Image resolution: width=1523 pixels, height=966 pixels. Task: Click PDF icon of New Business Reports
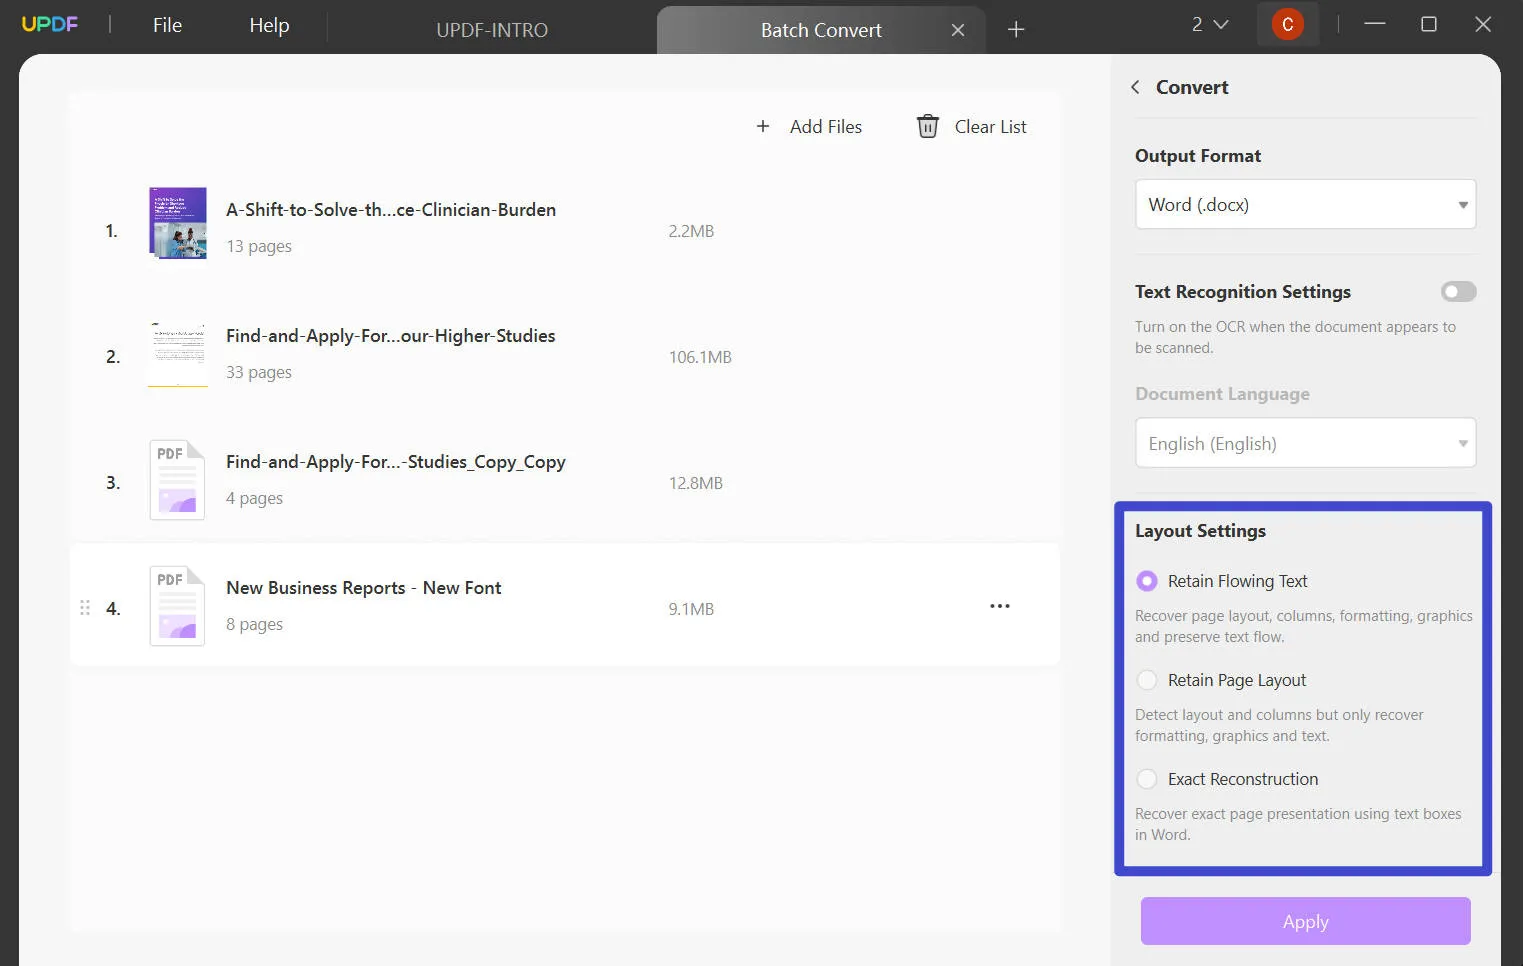[177, 606]
